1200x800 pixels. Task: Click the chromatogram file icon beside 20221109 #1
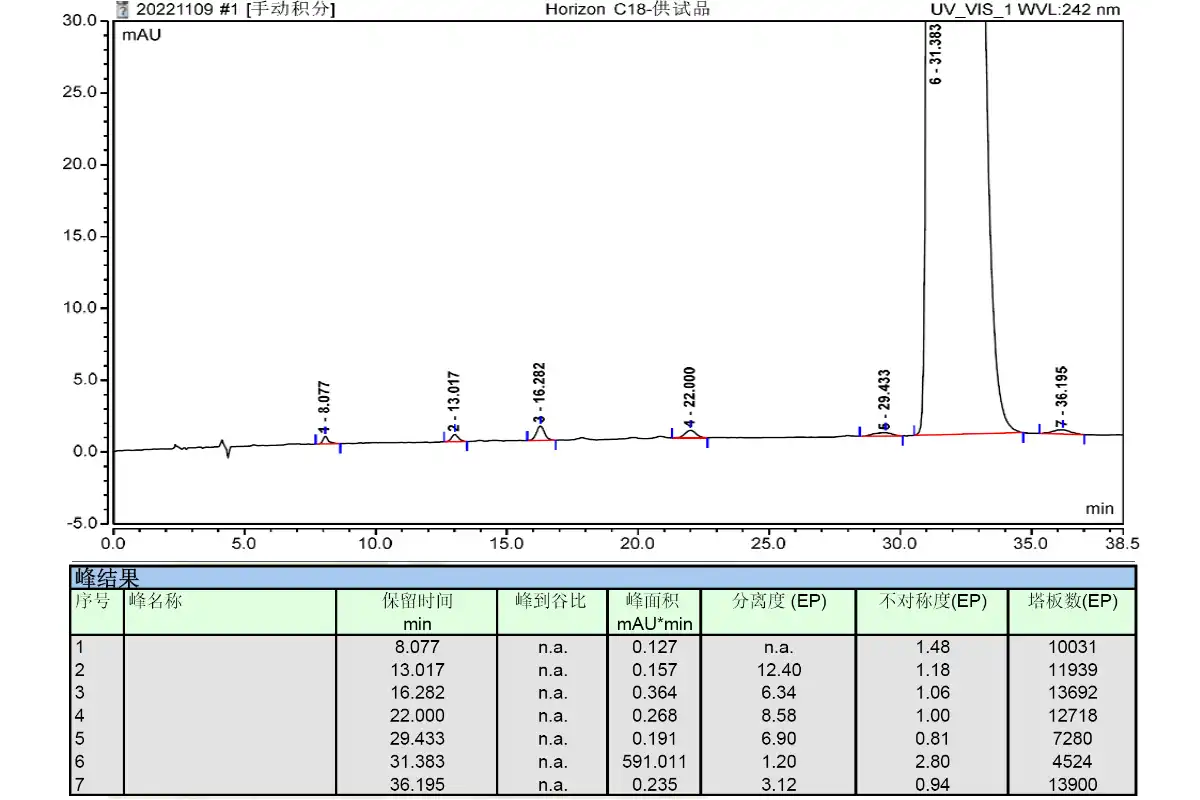click(123, 9)
